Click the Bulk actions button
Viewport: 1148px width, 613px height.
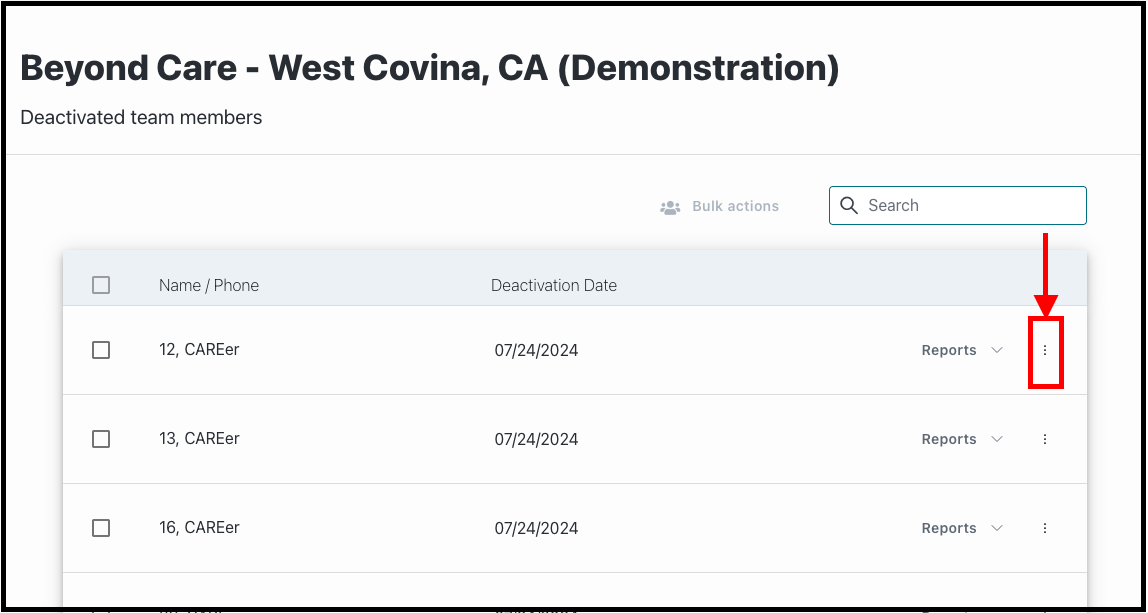[720, 207]
